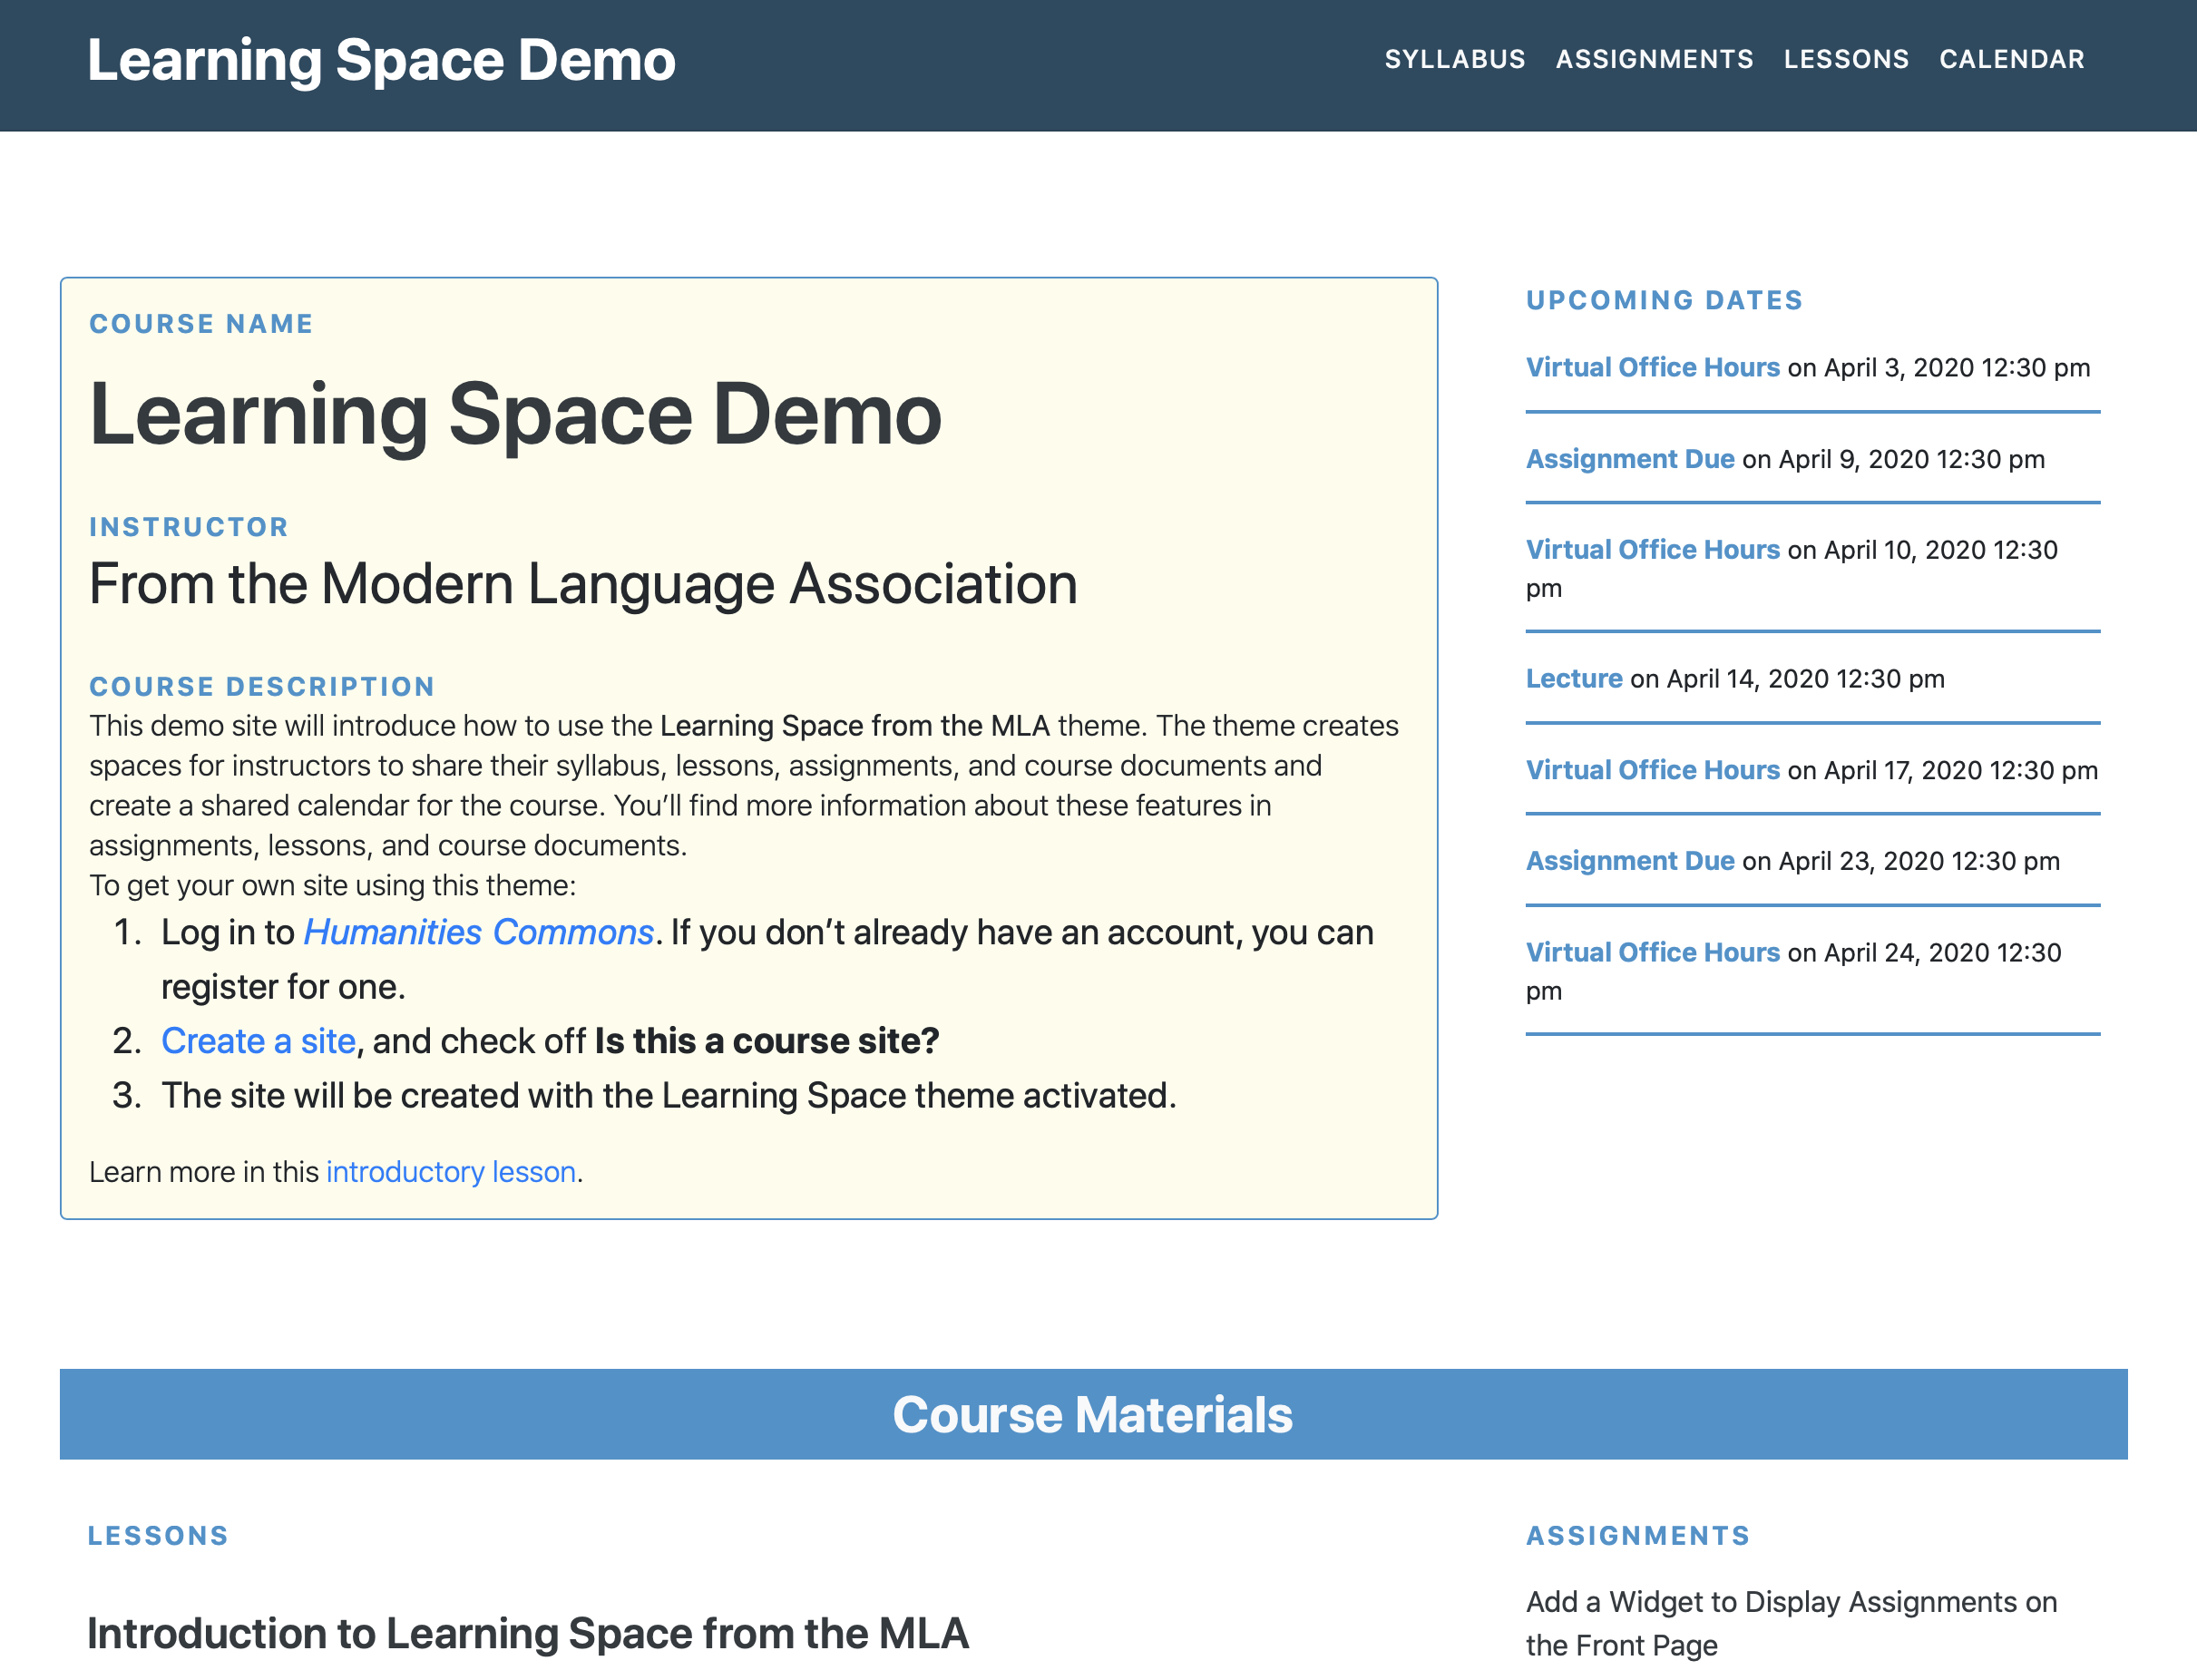Click the Course Materials banner heading
Screen dimensions: 2197x1680
click(x=1092, y=1414)
